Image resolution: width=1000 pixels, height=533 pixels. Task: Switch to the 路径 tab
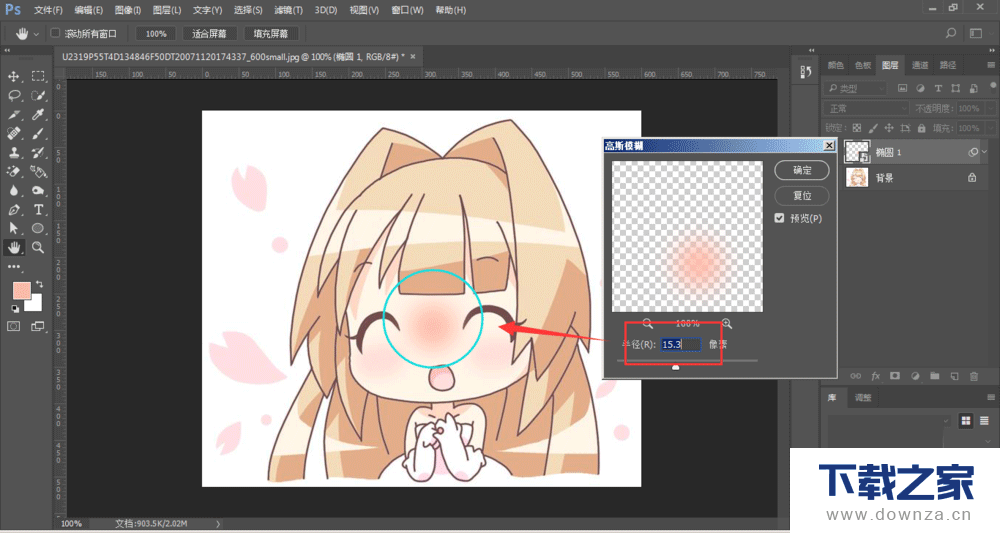pyautogui.click(x=948, y=65)
